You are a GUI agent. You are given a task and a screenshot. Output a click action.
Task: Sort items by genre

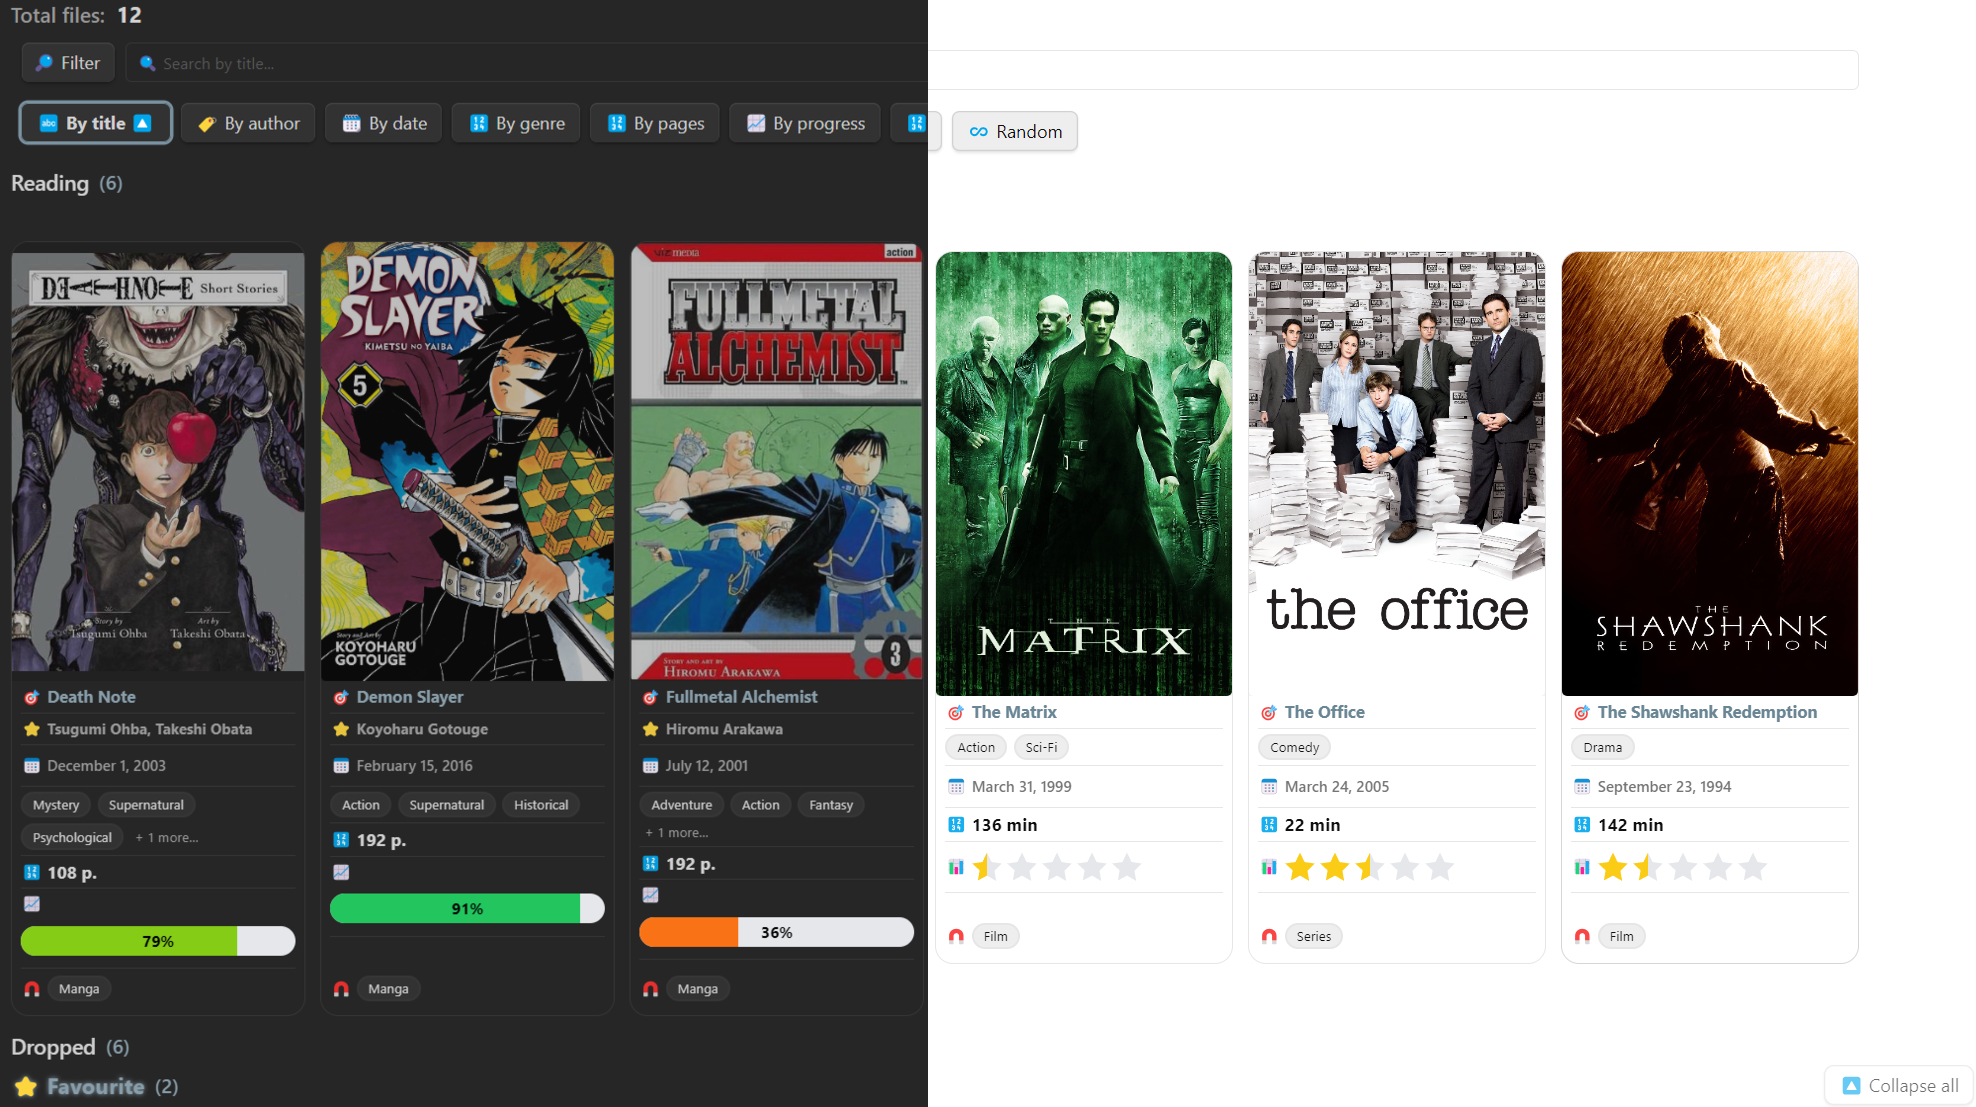pyautogui.click(x=516, y=123)
